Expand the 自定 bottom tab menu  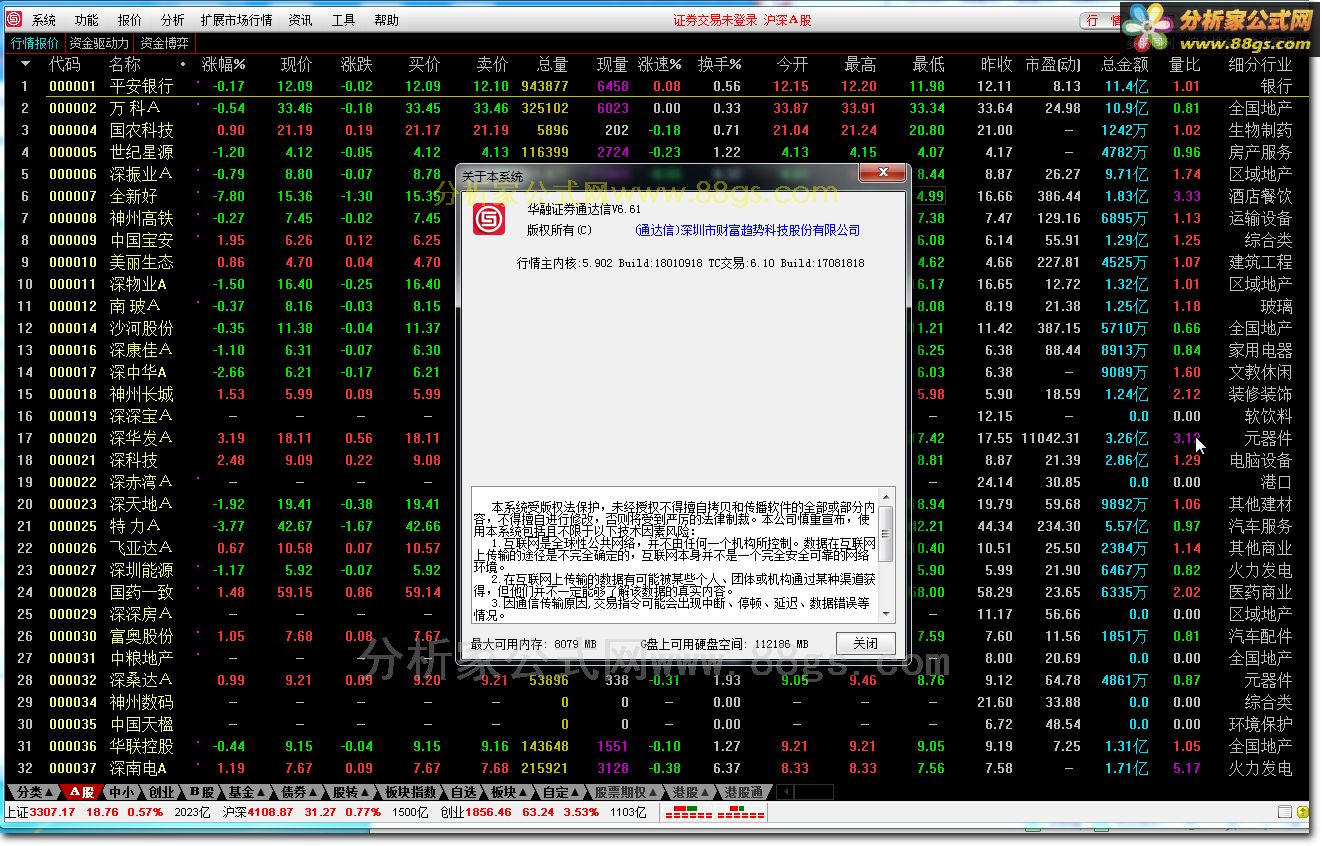coord(562,792)
